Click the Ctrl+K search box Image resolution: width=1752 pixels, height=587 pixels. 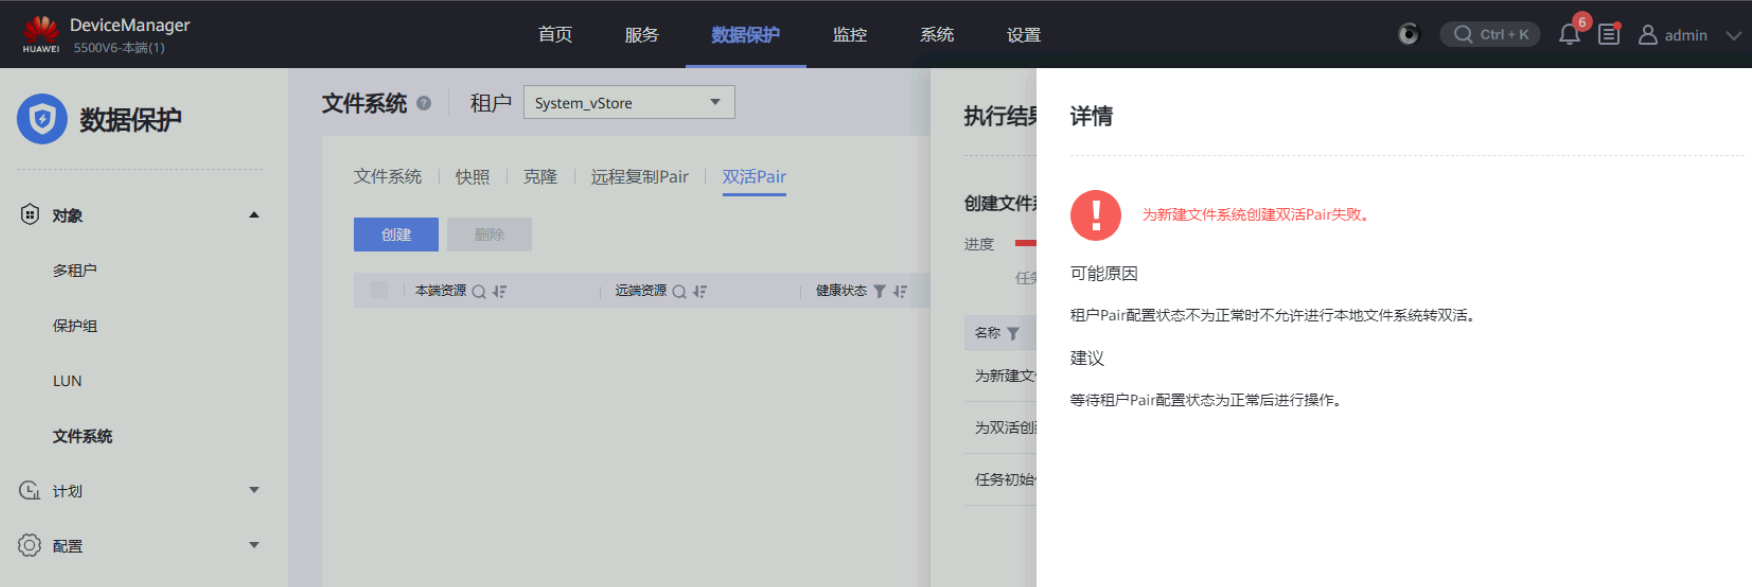click(1490, 35)
